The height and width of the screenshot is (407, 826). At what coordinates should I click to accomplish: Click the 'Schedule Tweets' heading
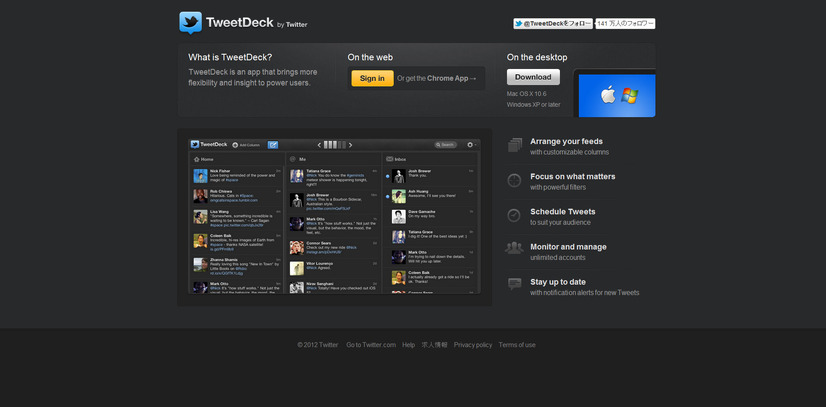pos(563,212)
